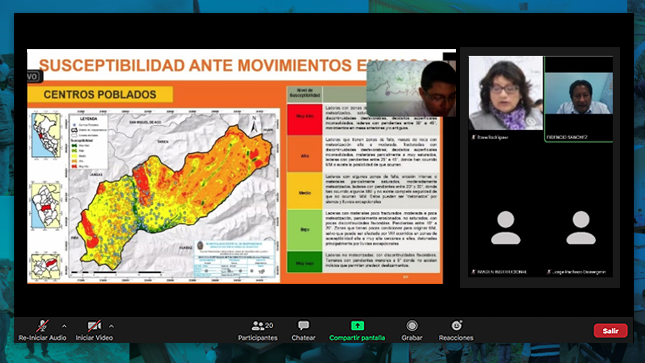The width and height of the screenshot is (645, 363).
Task: Click the presenter's floating webcam overlay
Action: (411, 88)
